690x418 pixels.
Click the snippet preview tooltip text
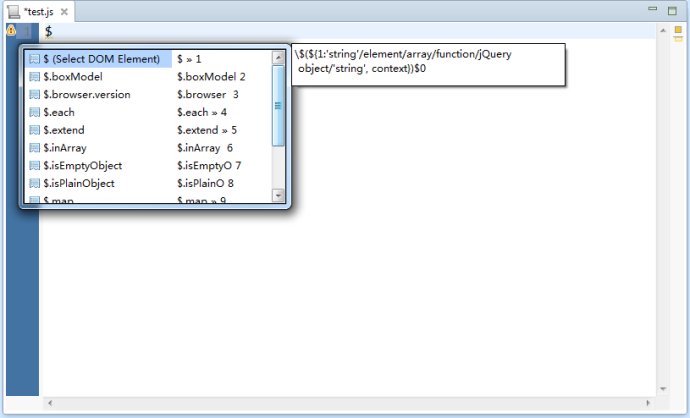point(404,61)
